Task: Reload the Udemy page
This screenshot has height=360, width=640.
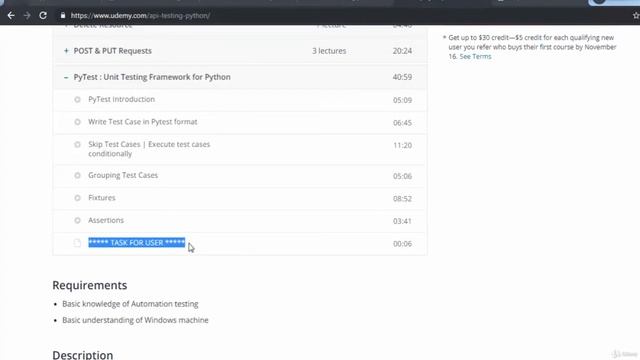Action: 43,16
